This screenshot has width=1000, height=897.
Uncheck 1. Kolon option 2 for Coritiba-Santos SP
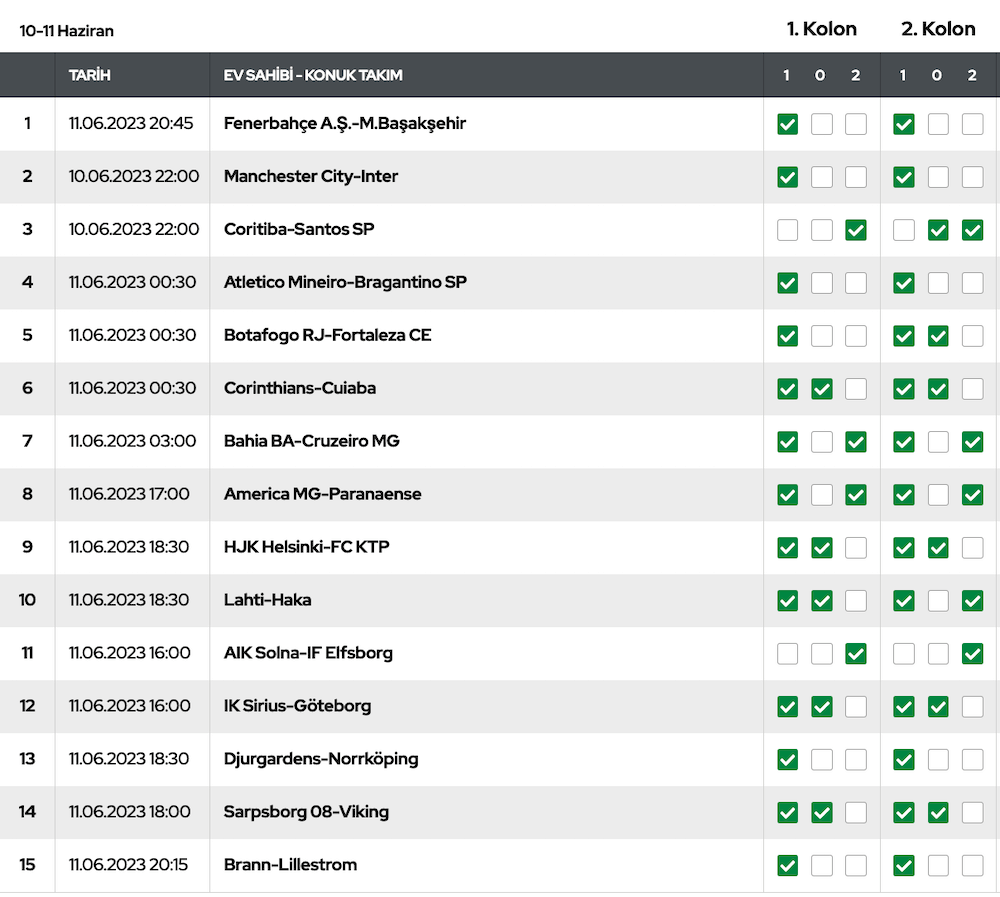pyautogui.click(x=856, y=230)
